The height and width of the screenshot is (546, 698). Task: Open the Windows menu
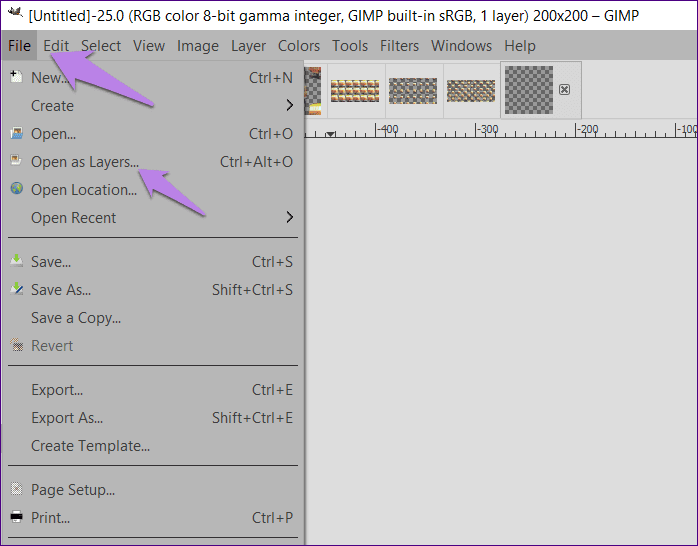point(461,45)
